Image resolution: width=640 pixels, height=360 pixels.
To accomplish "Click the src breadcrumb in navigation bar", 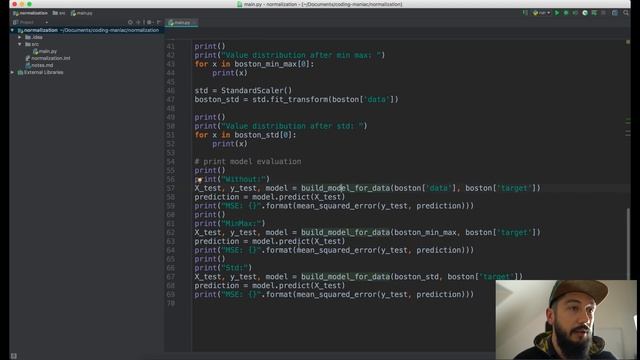I will coord(59,13).
